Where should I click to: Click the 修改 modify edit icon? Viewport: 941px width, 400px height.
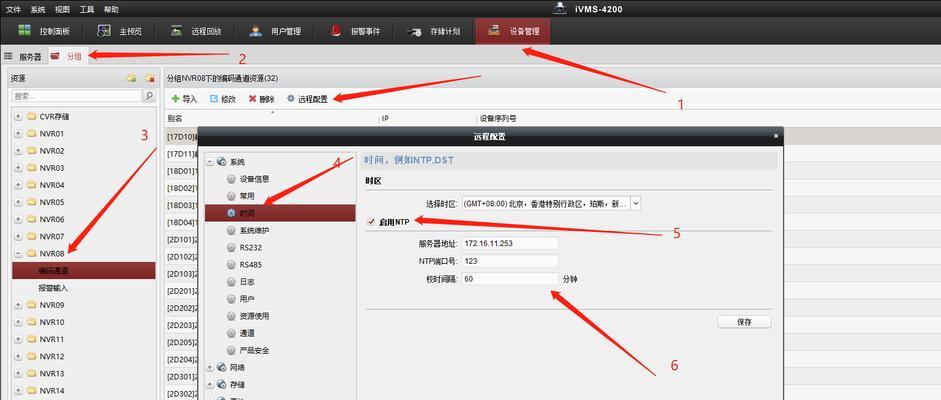click(214, 99)
